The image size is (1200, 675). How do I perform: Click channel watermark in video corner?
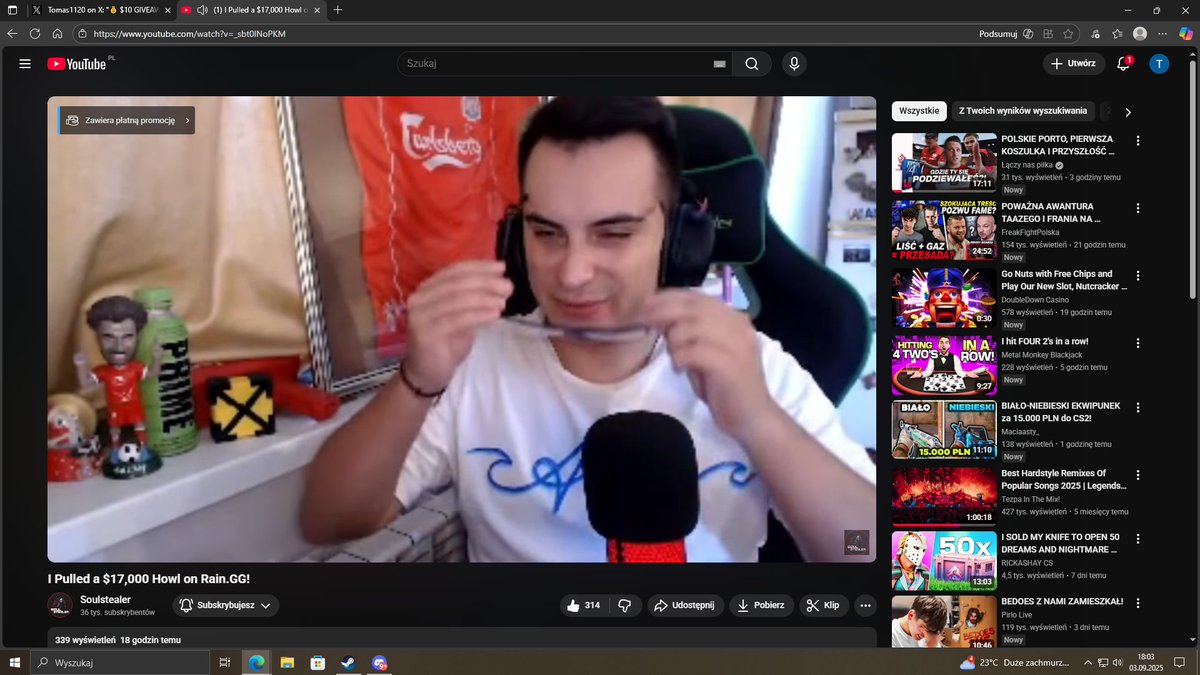coord(856,542)
